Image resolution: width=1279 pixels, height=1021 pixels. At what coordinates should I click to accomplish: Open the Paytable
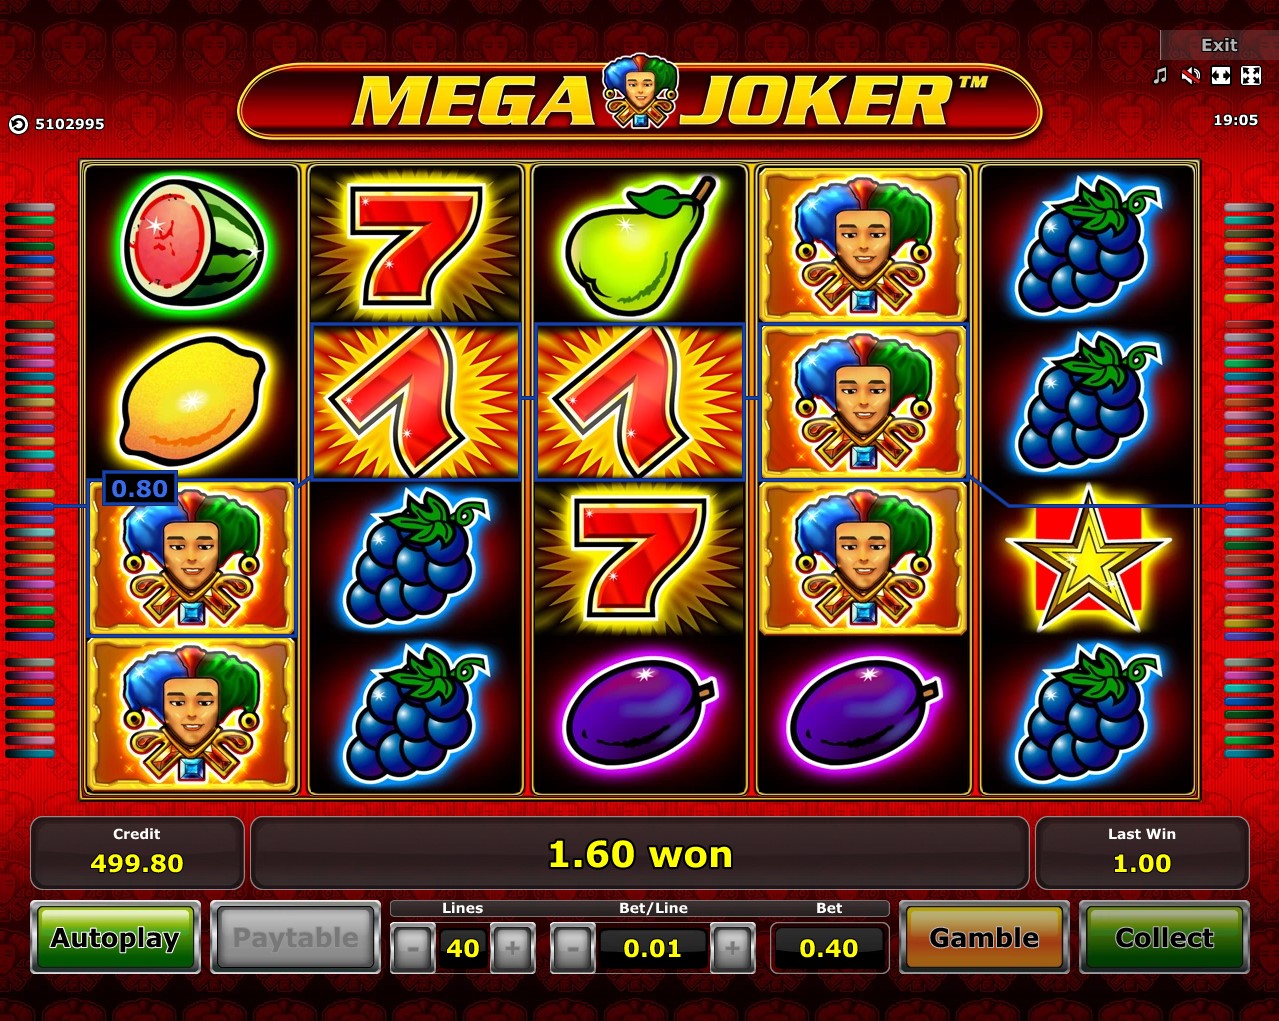296,938
